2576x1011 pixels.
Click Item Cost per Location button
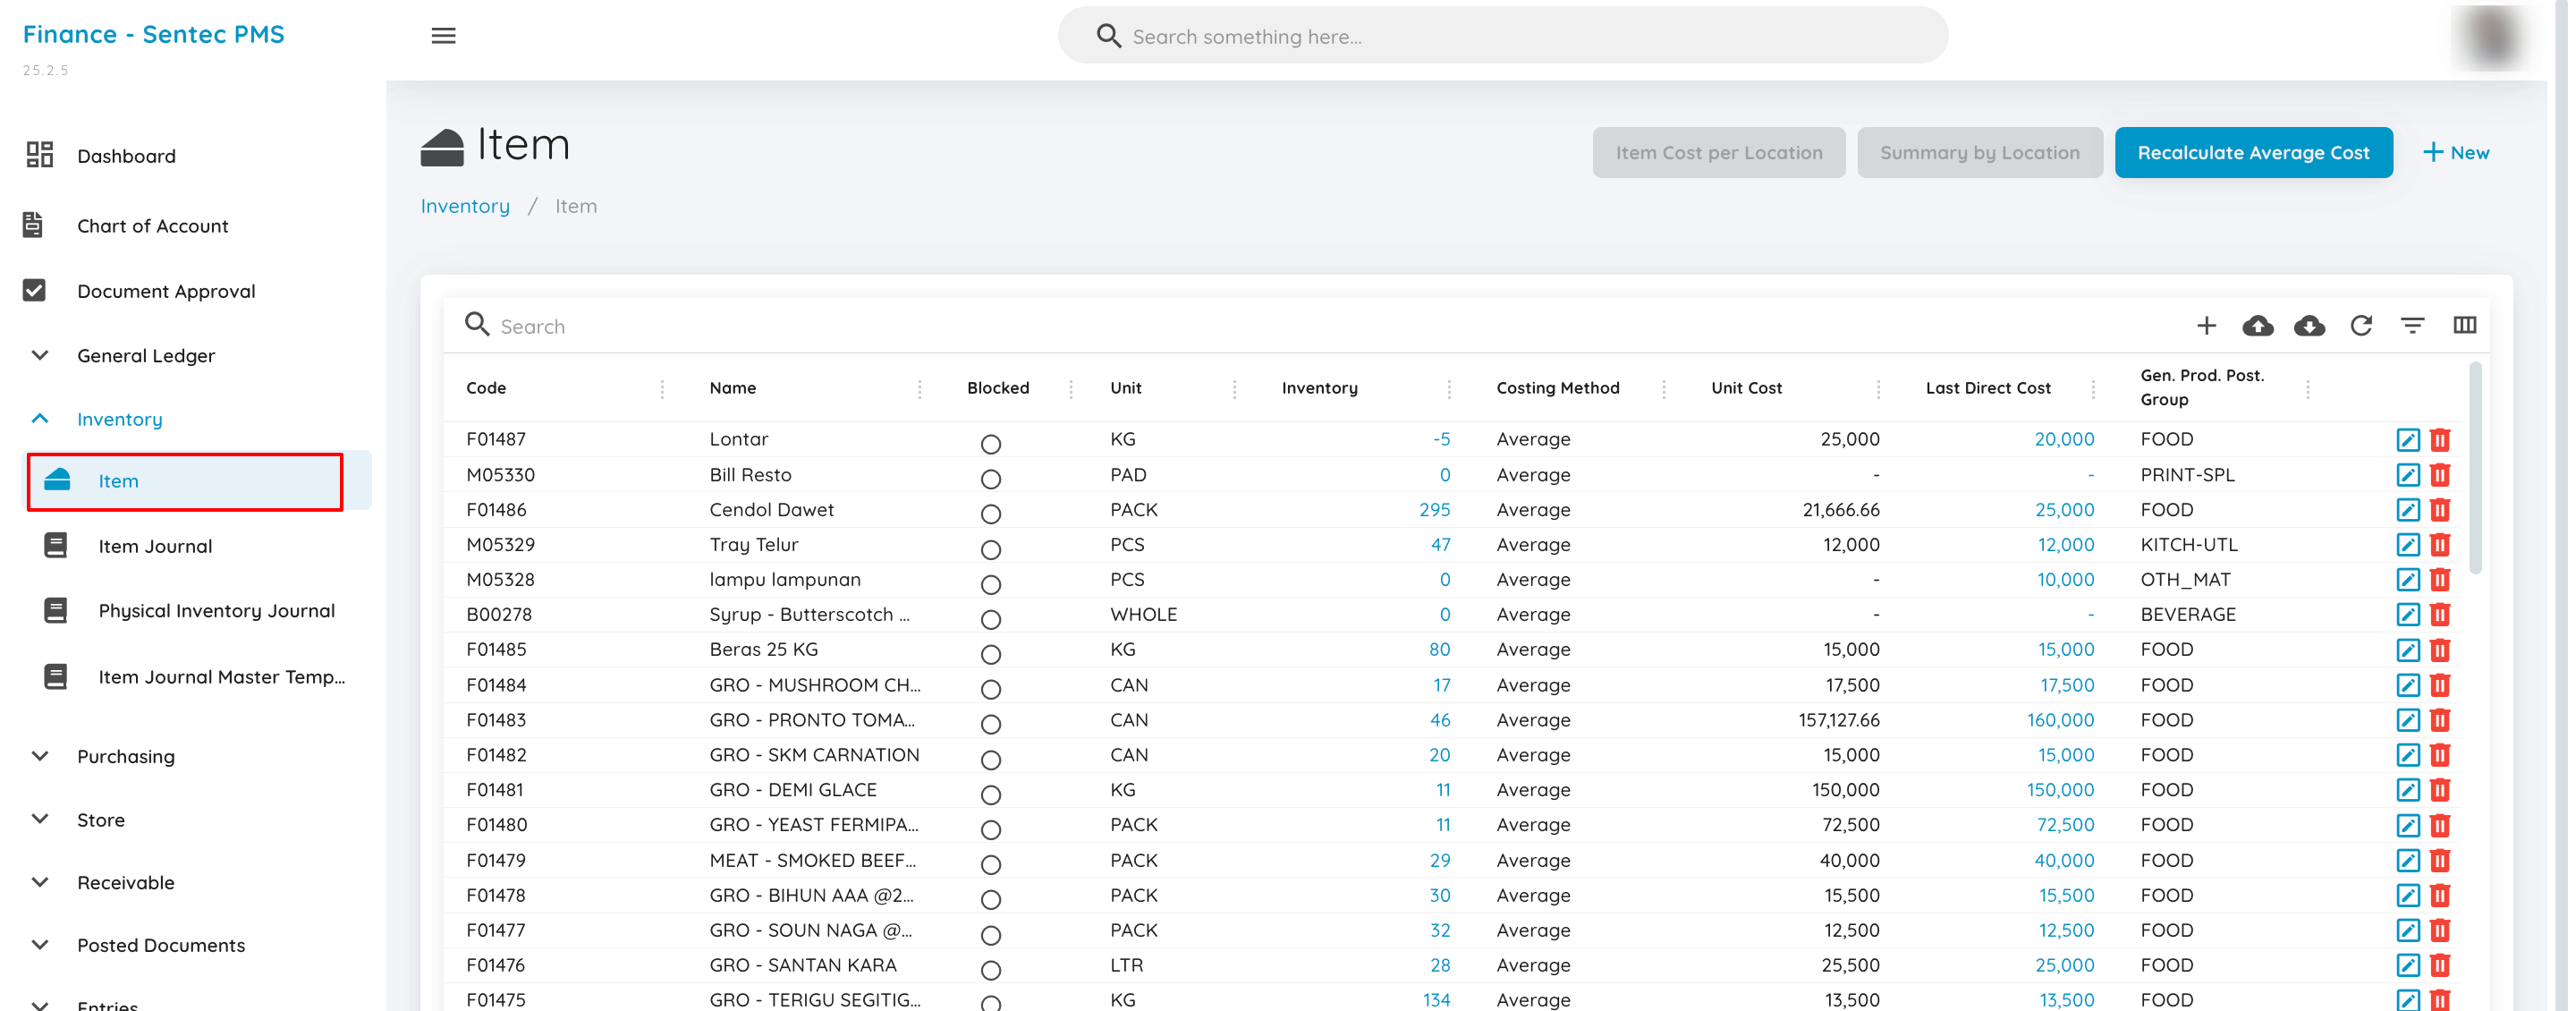coord(1718,153)
